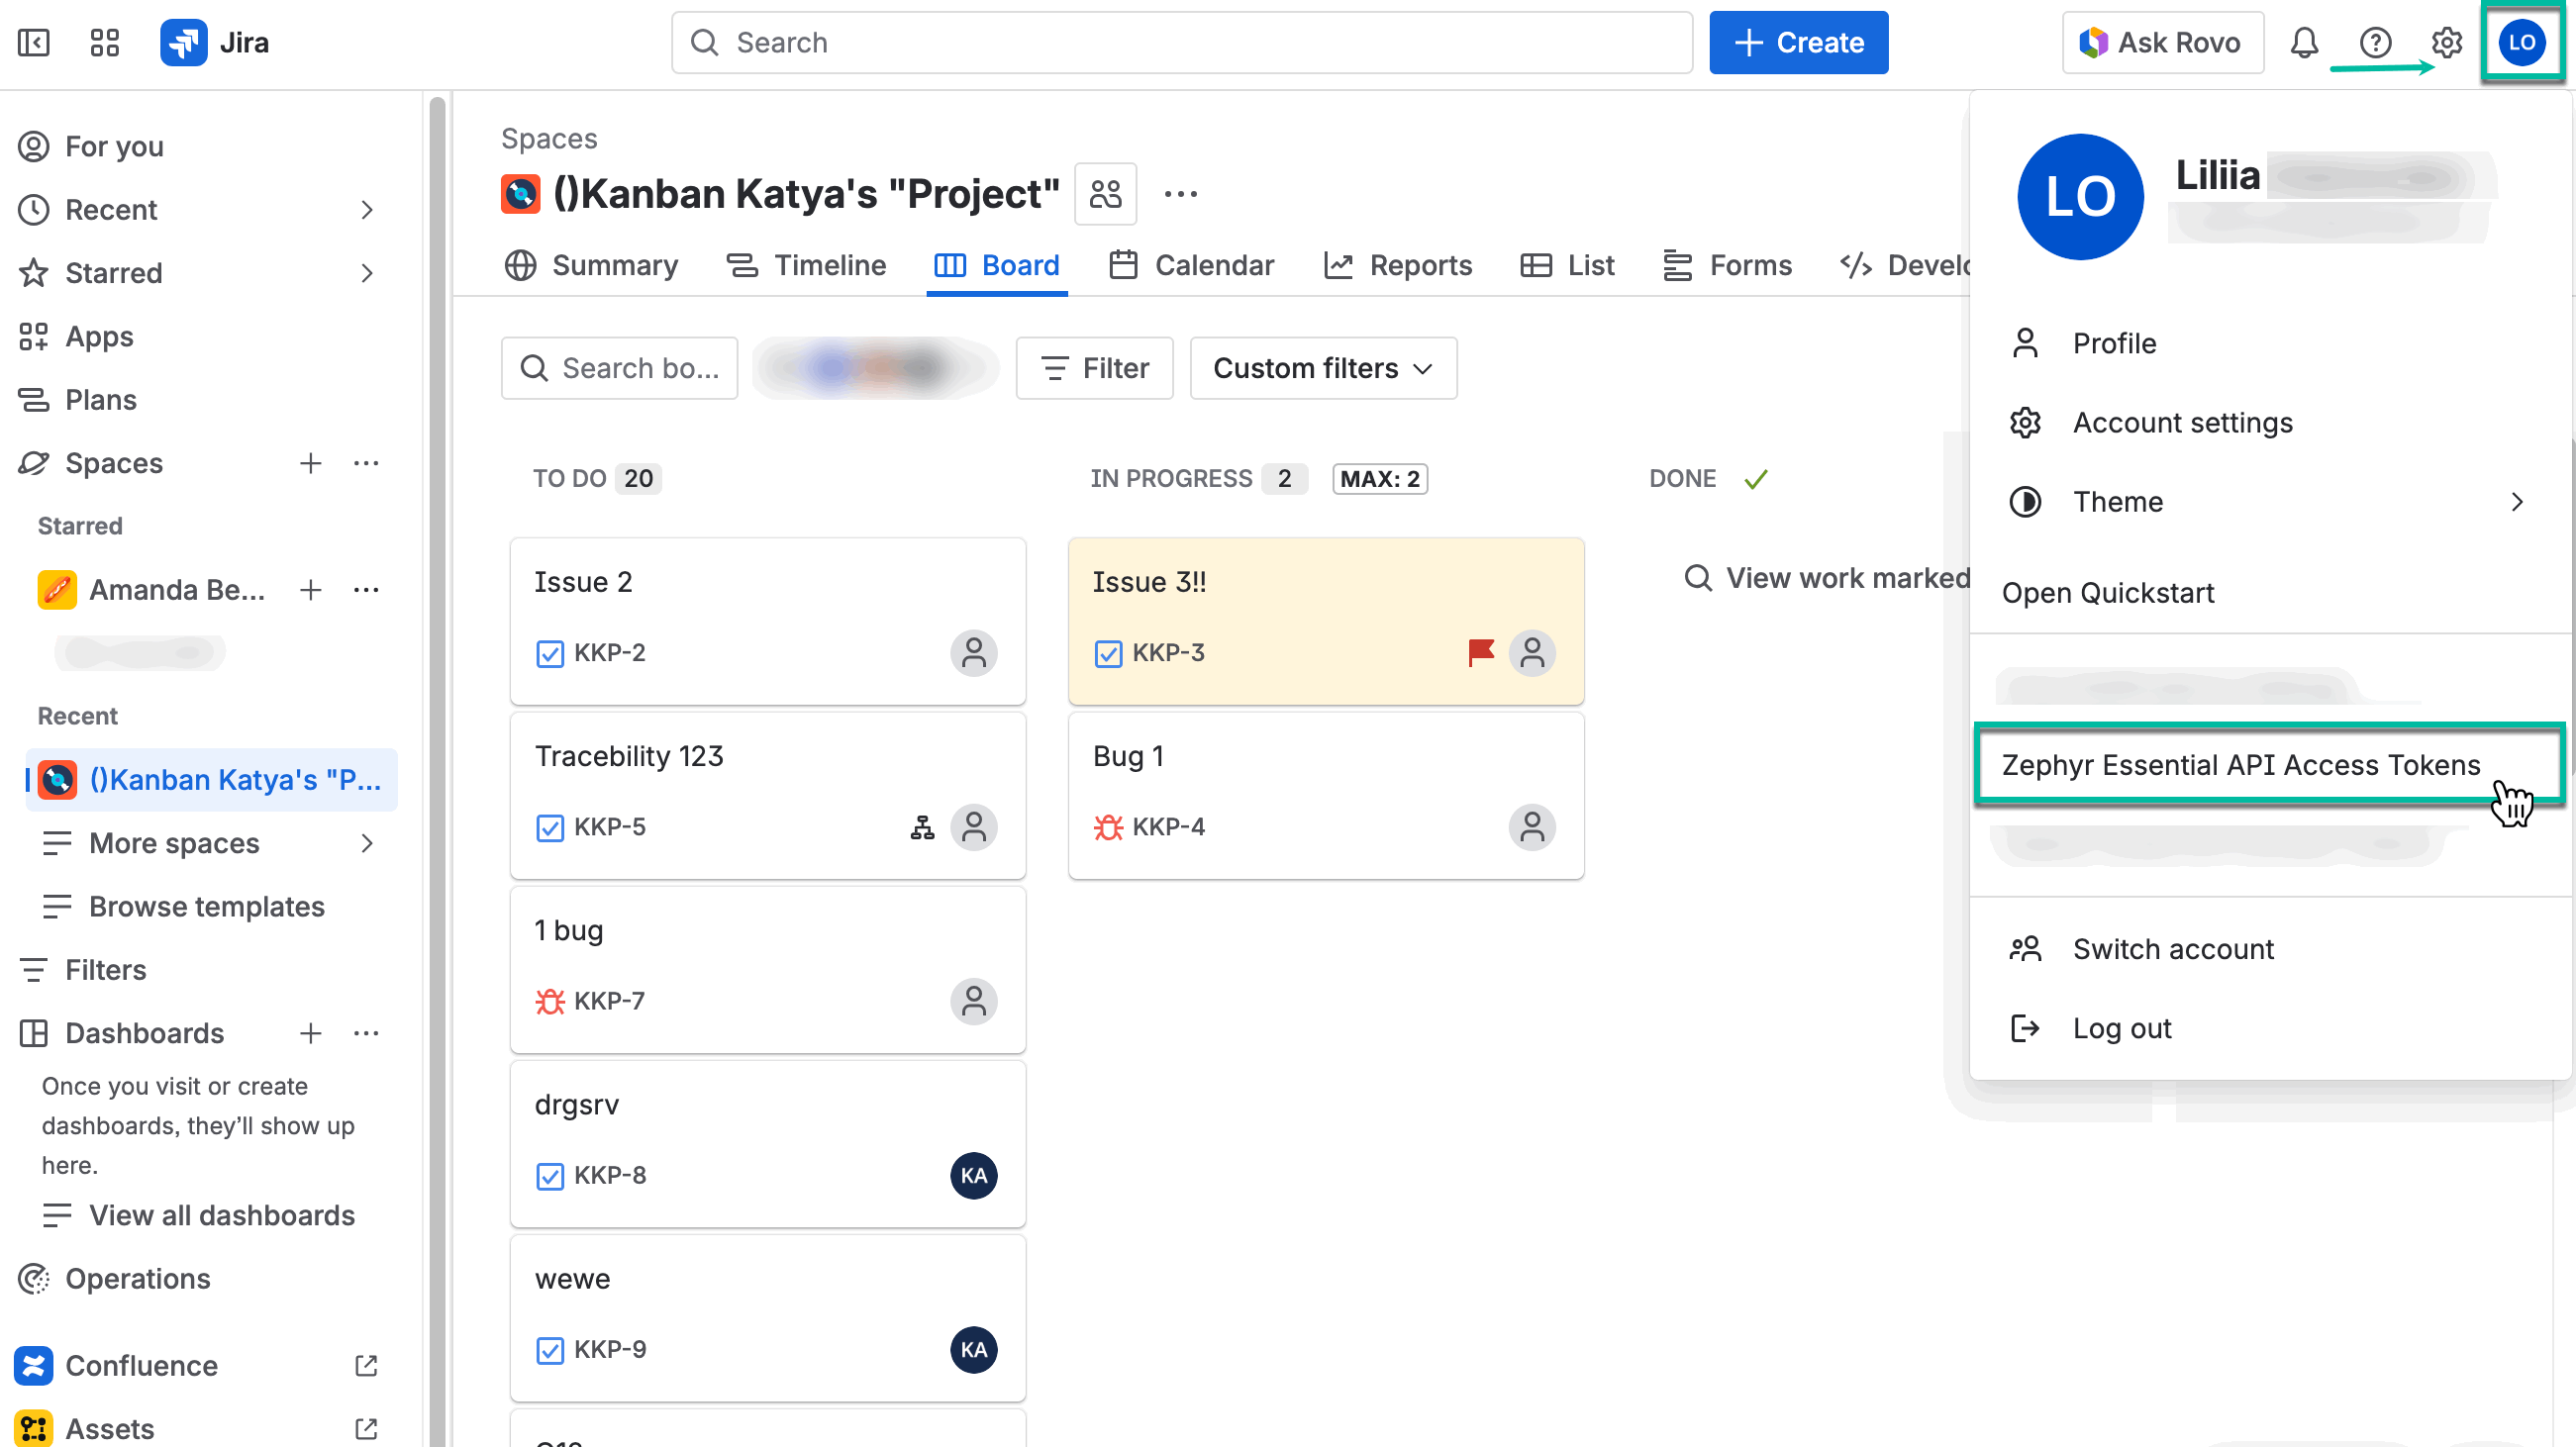Viewport: 2576px width, 1447px height.
Task: Expand the Theme submenu
Action: tap(2517, 502)
